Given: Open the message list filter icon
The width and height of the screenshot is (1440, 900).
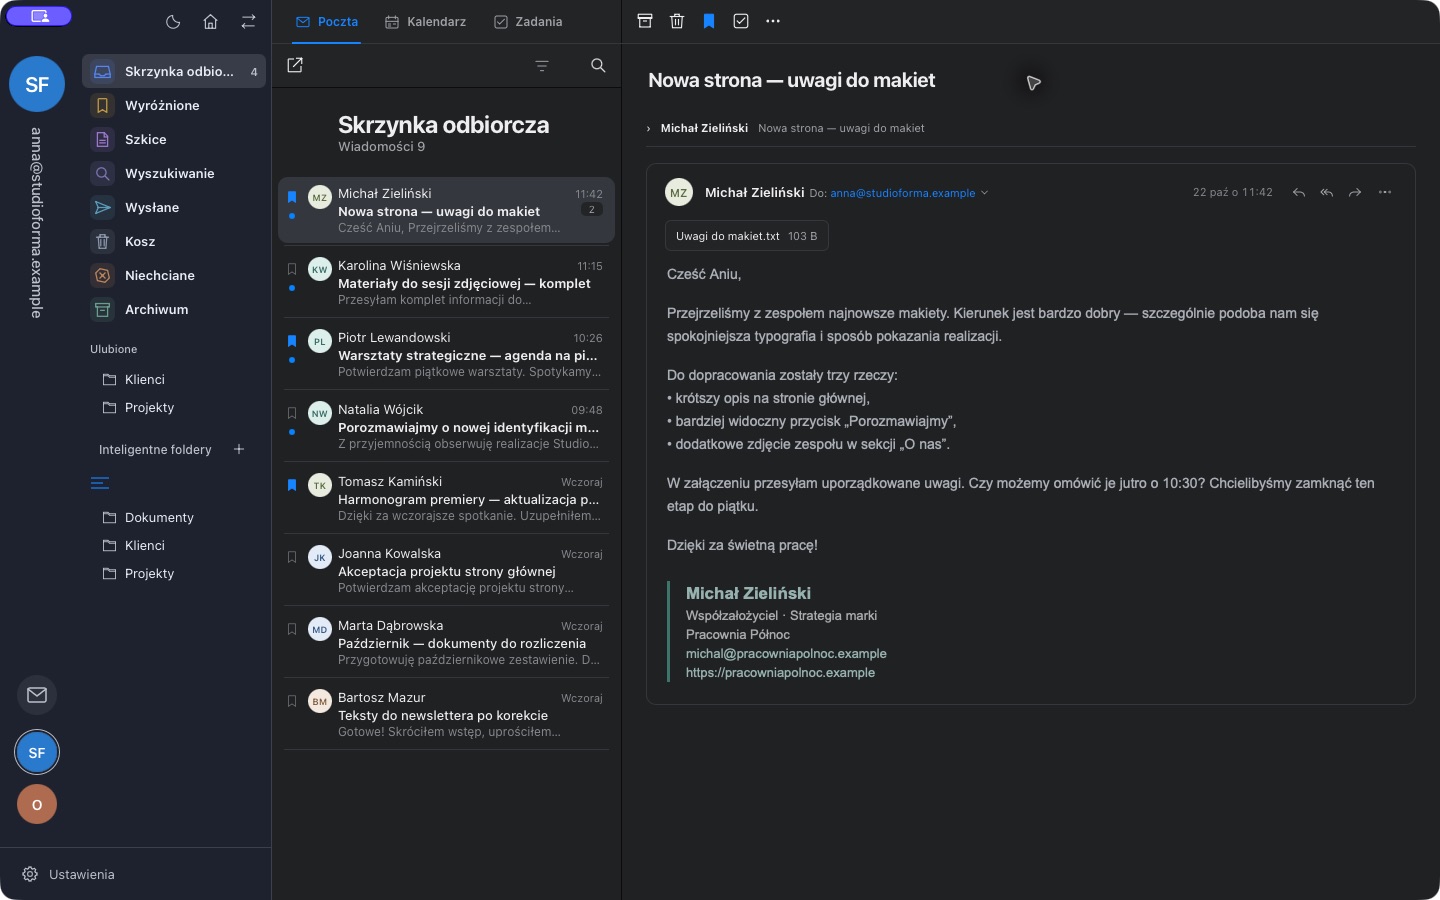Looking at the screenshot, I should 542,65.
